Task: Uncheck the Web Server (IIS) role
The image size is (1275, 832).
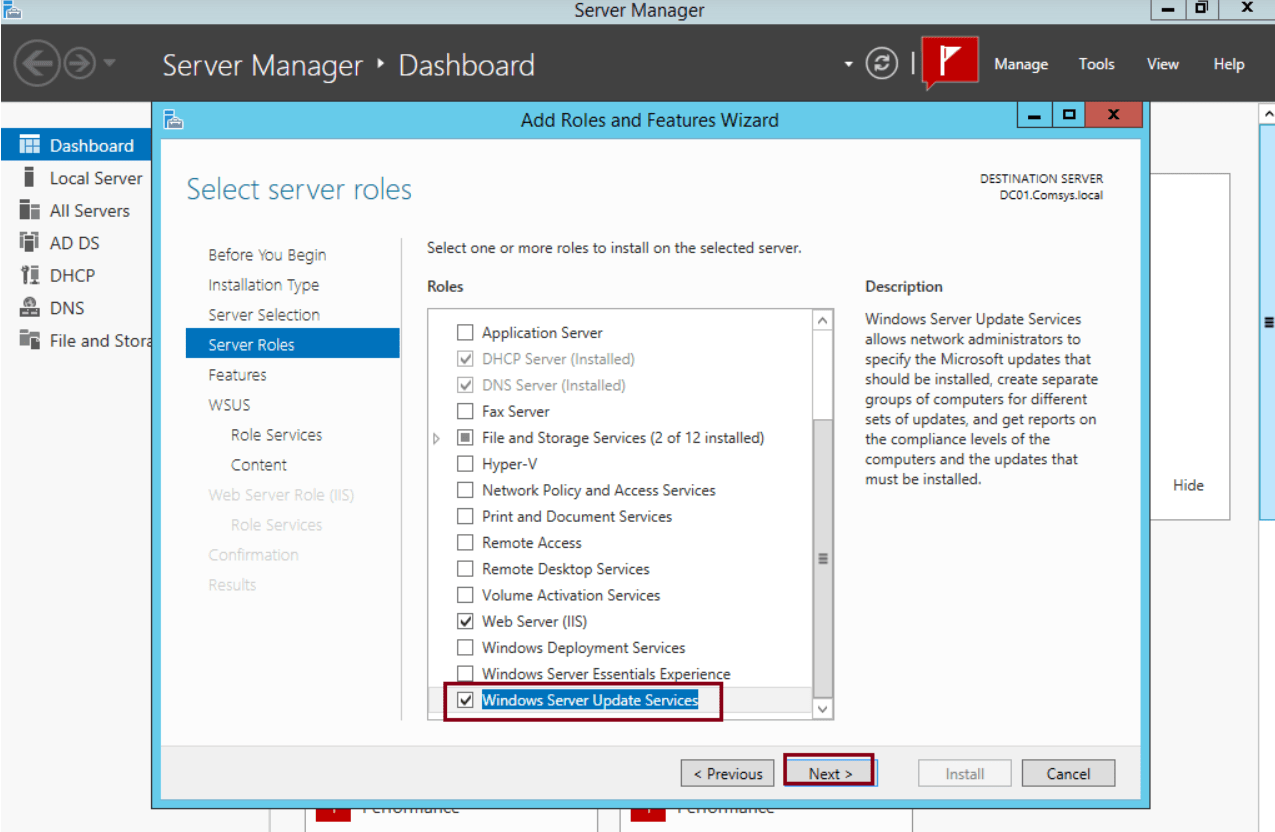Action: point(465,621)
